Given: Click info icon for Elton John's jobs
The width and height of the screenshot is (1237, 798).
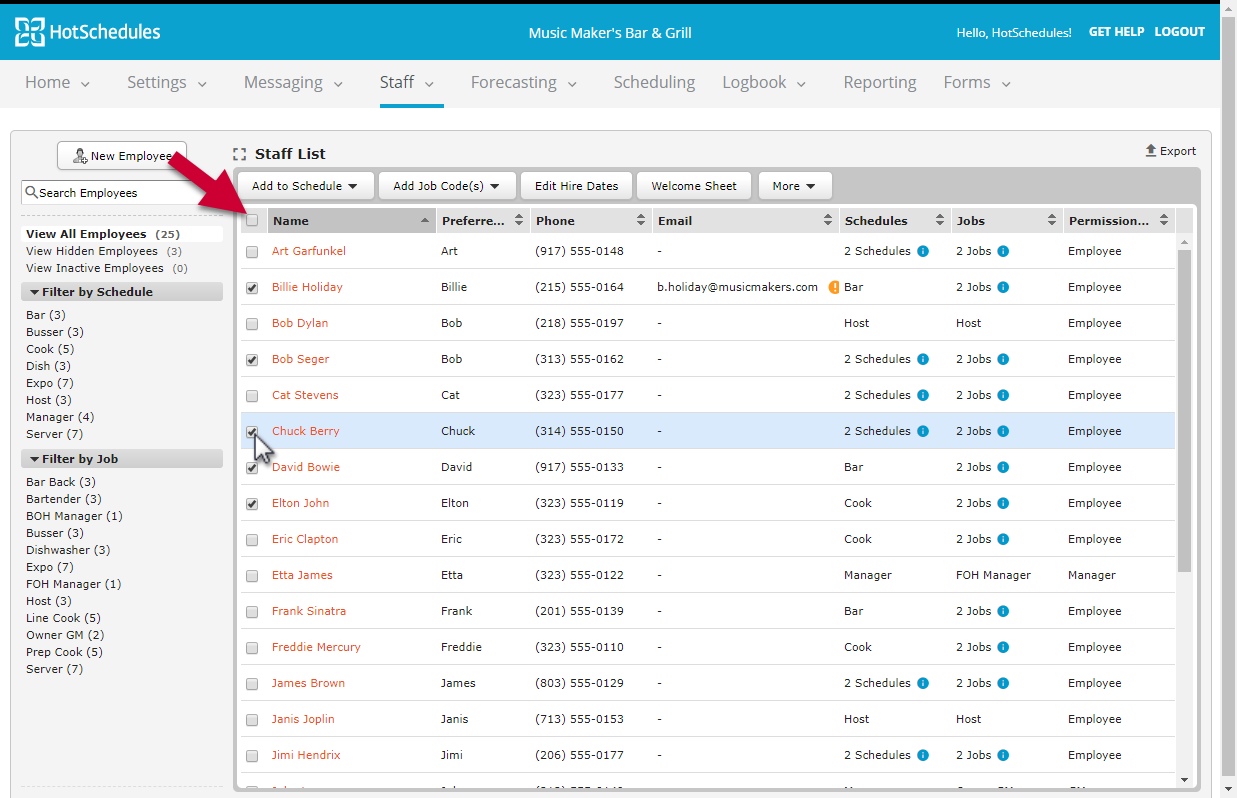Looking at the screenshot, I should (x=1003, y=503).
